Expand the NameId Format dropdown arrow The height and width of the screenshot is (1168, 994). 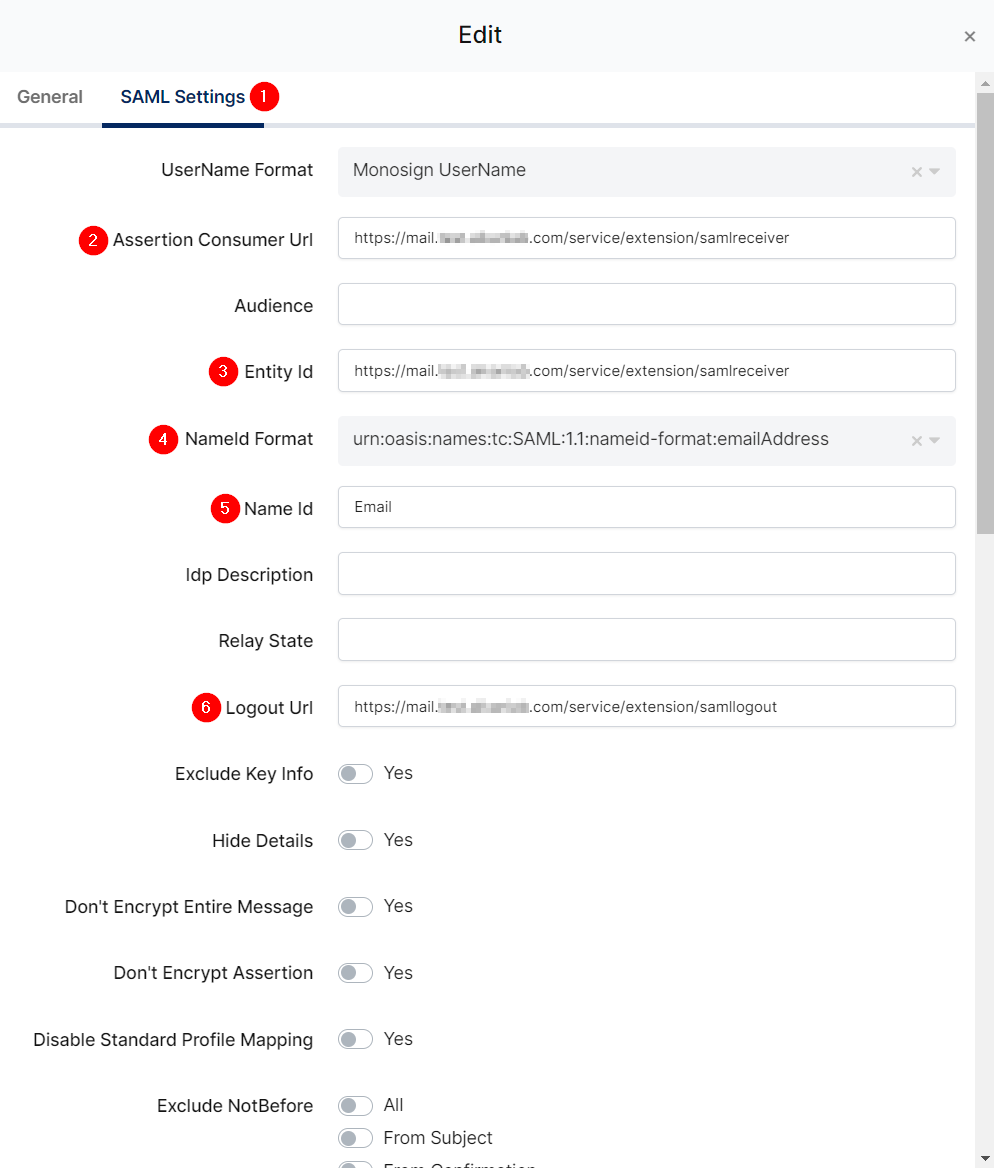[x=935, y=441]
